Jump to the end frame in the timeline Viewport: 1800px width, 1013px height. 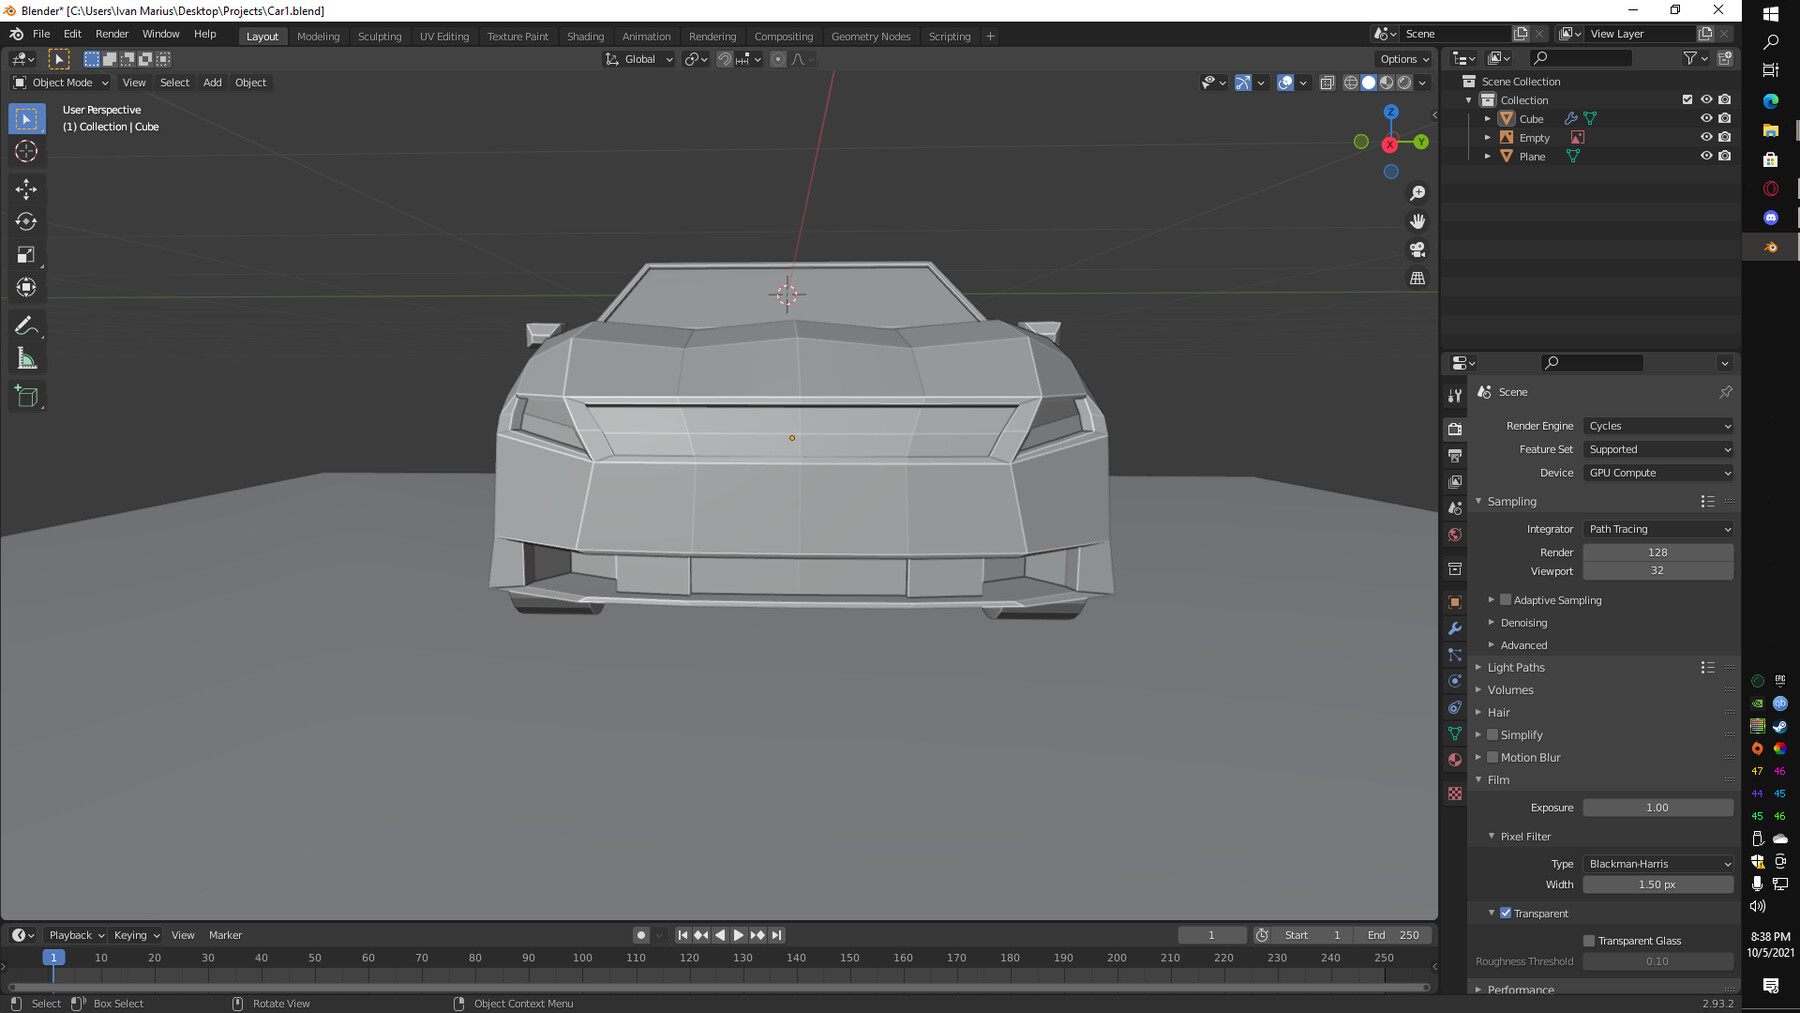tap(777, 935)
